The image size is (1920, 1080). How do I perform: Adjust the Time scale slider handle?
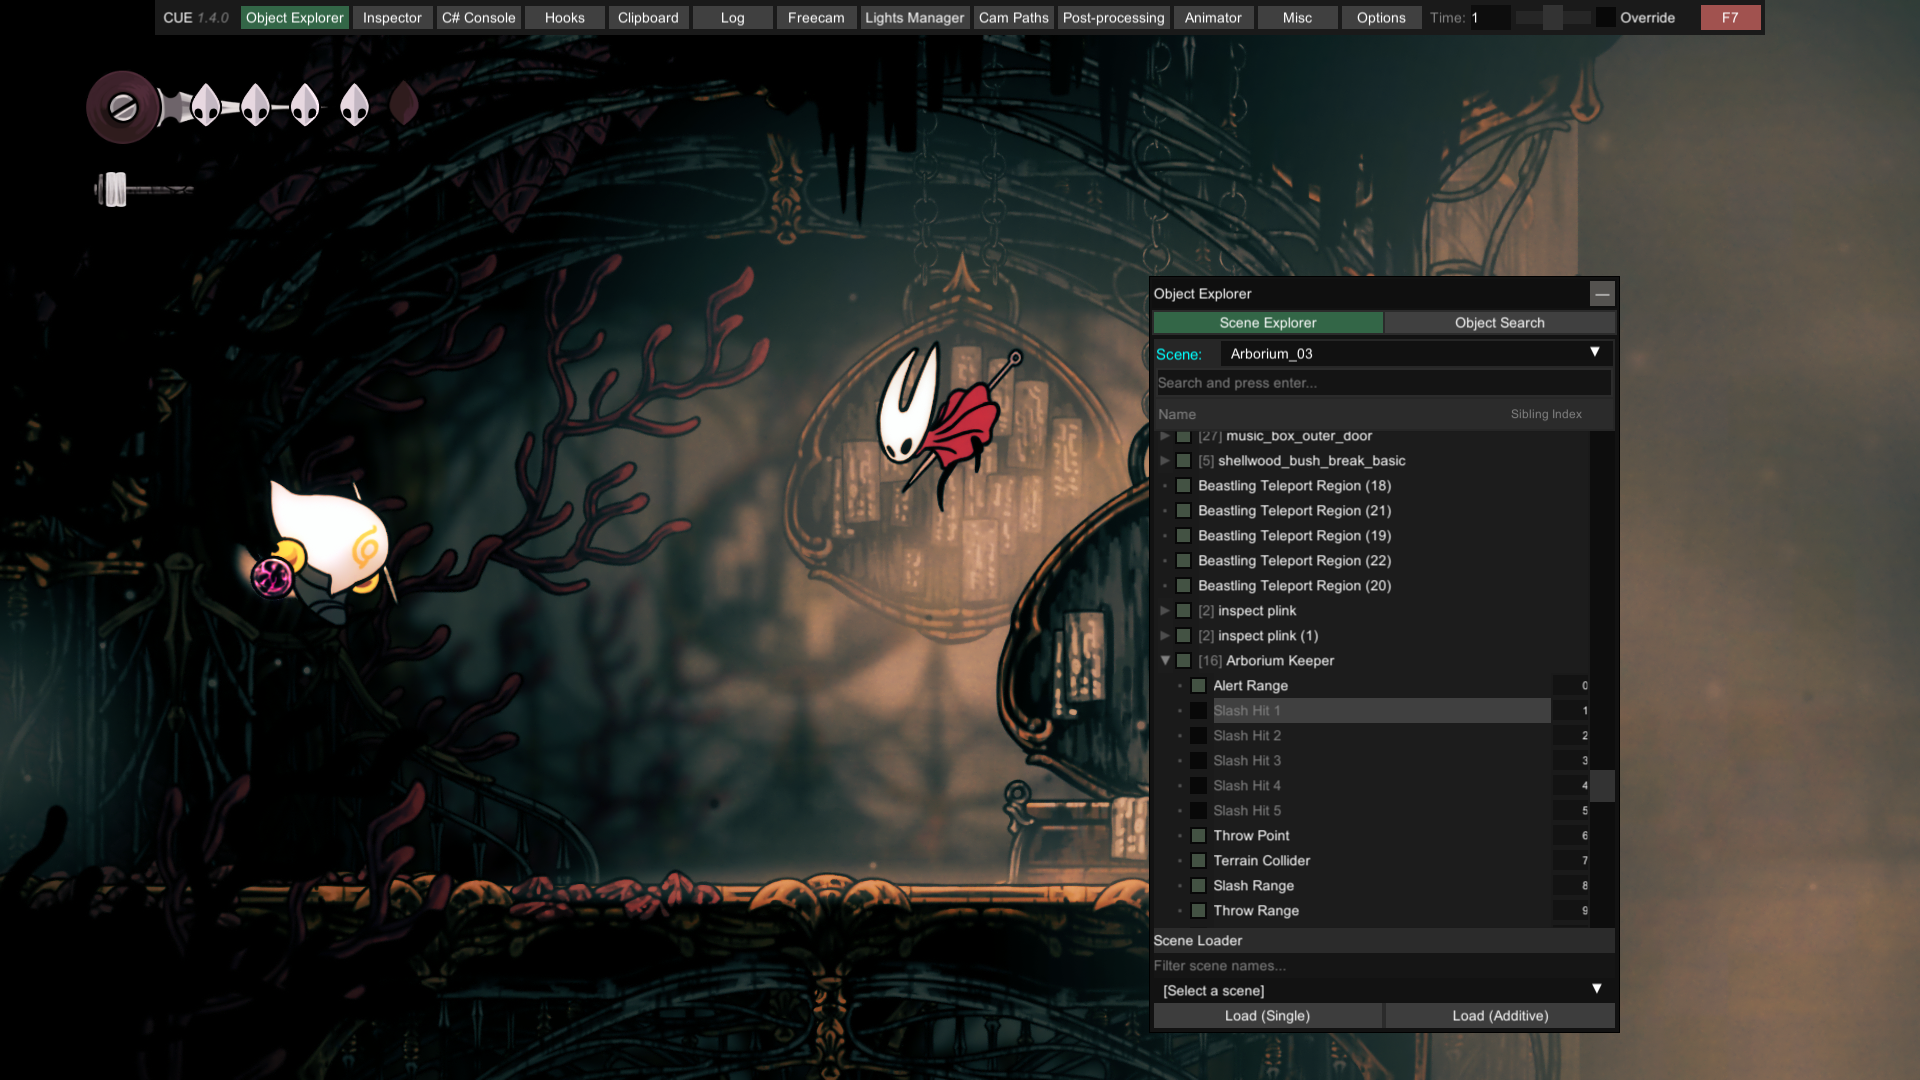click(1552, 18)
